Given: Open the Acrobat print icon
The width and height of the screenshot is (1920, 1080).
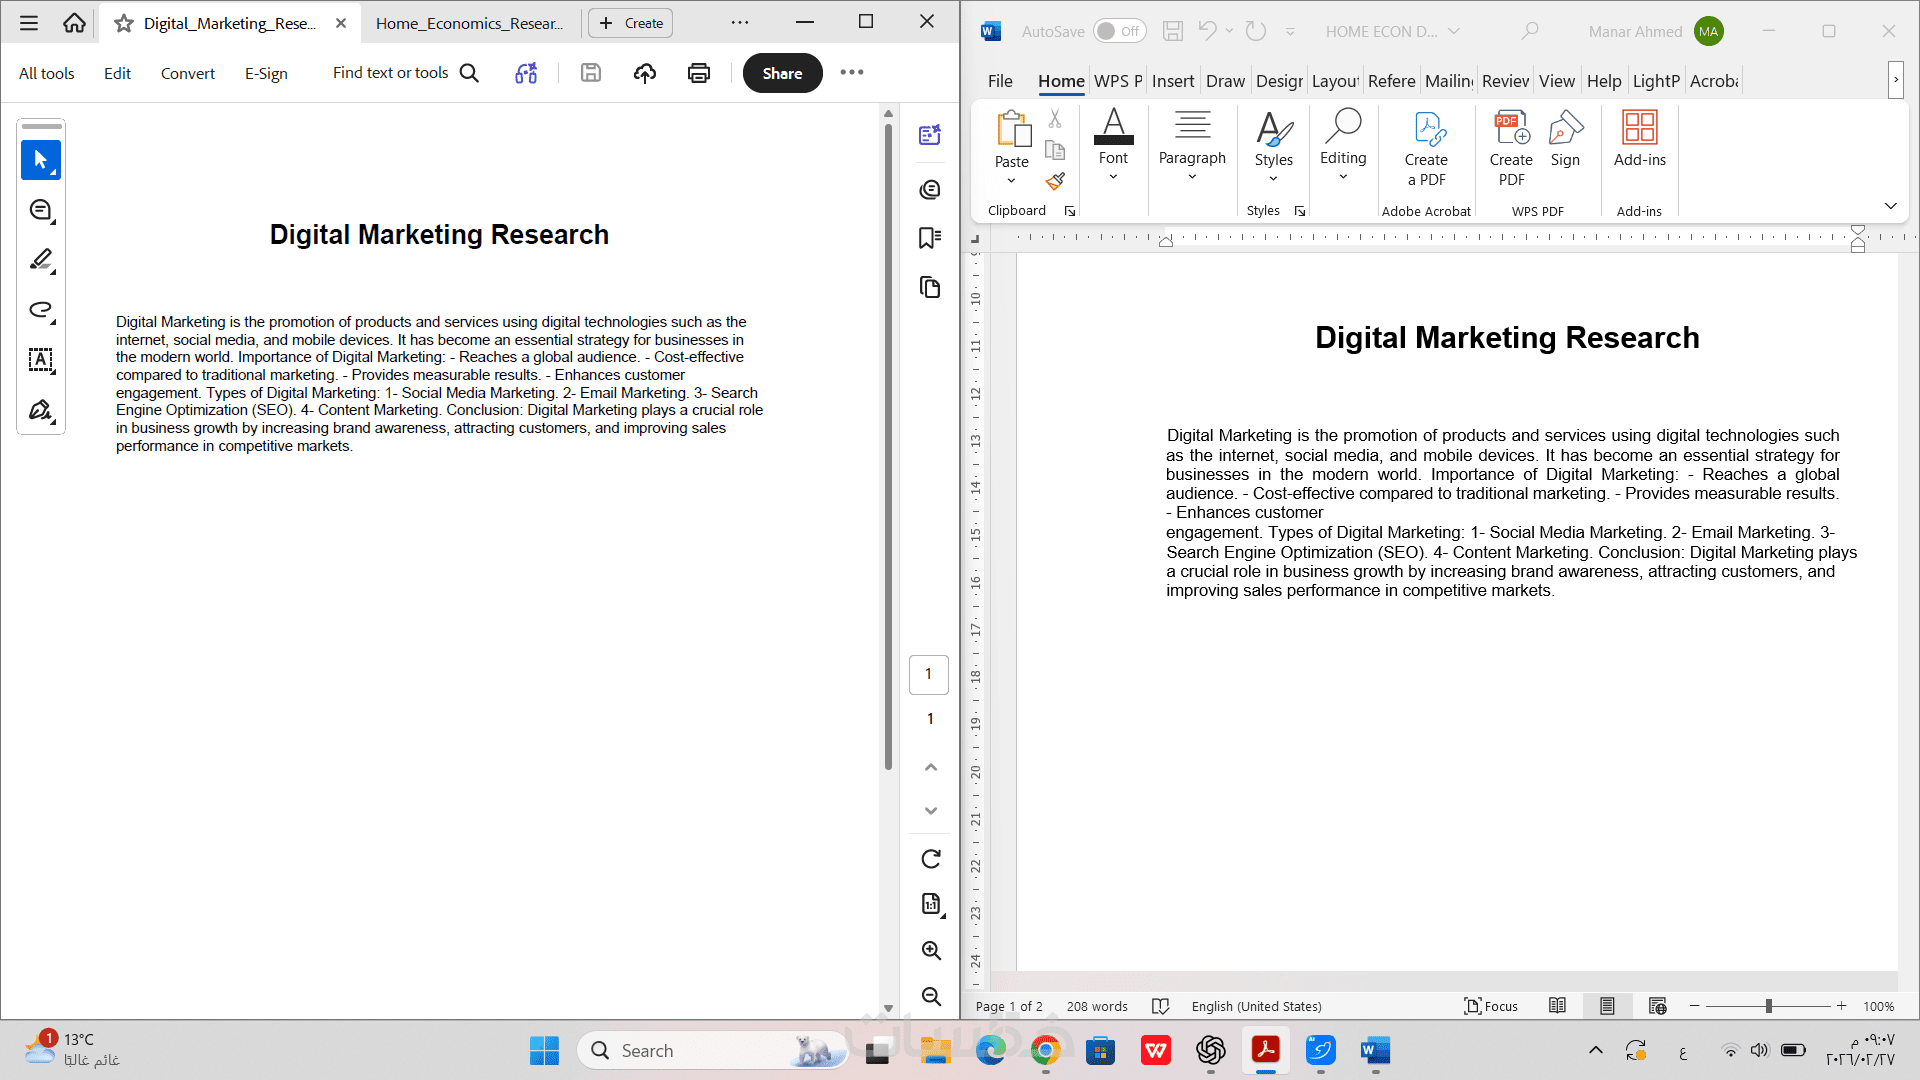Looking at the screenshot, I should click(699, 73).
